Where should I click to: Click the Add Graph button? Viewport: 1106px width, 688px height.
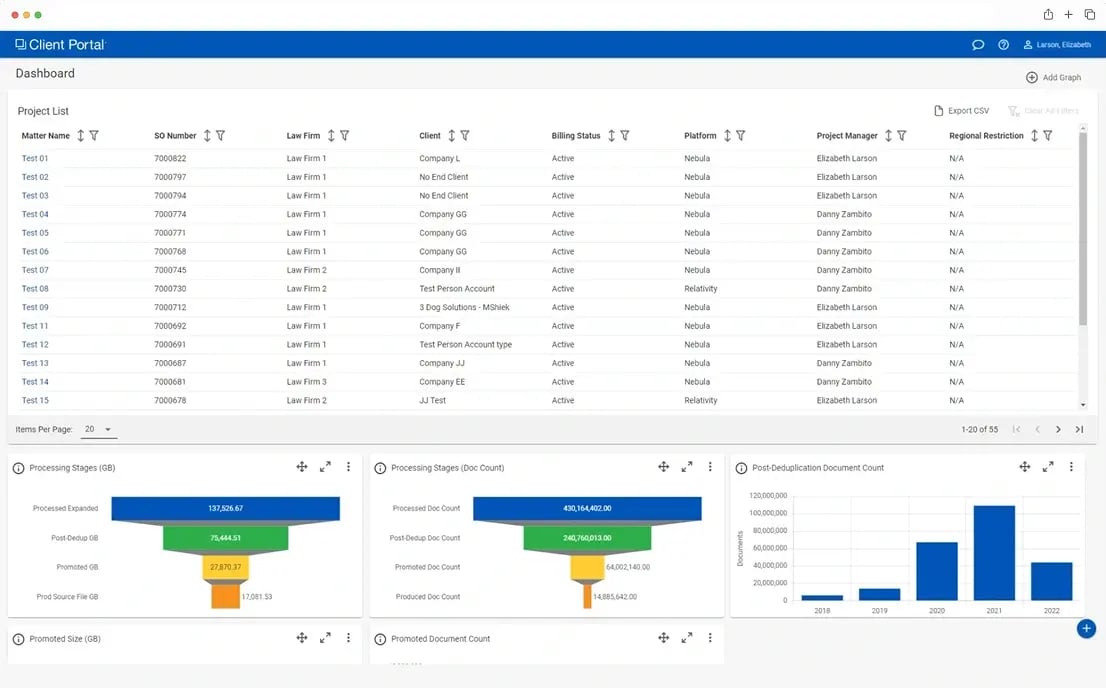coord(1052,77)
